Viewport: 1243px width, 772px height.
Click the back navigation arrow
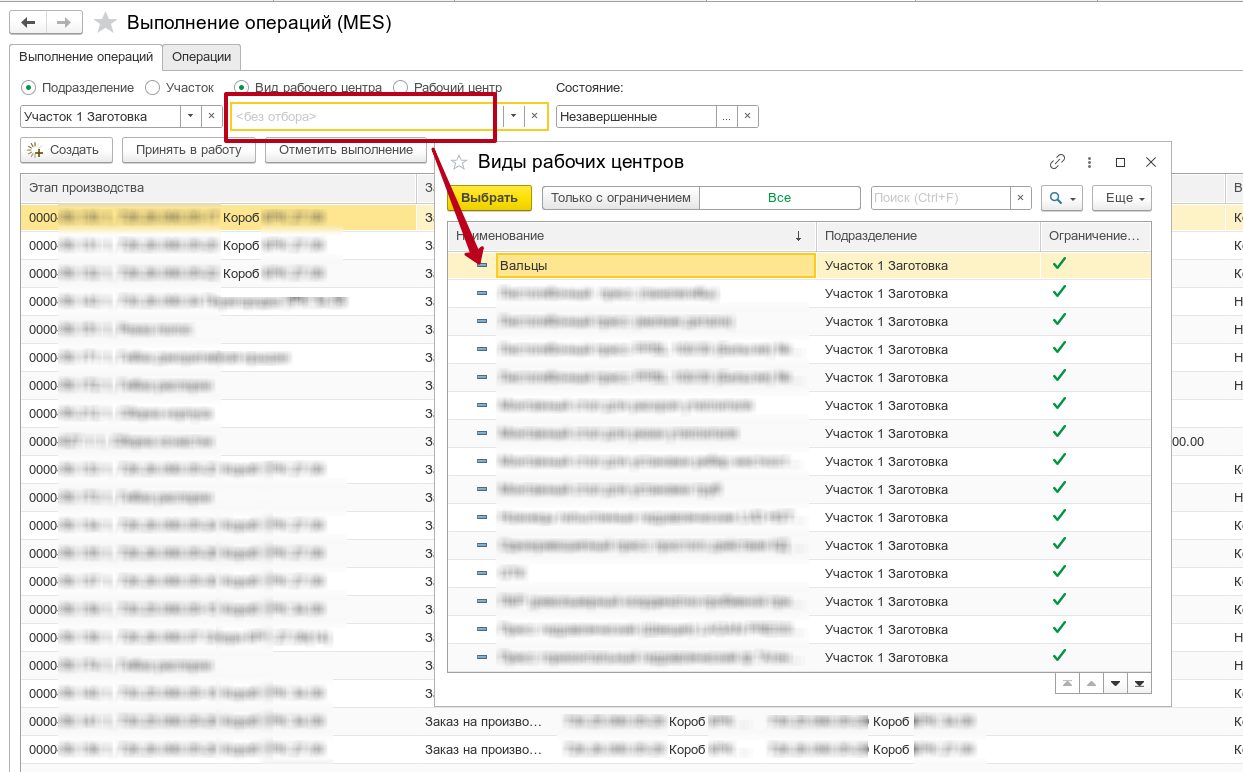click(x=28, y=22)
